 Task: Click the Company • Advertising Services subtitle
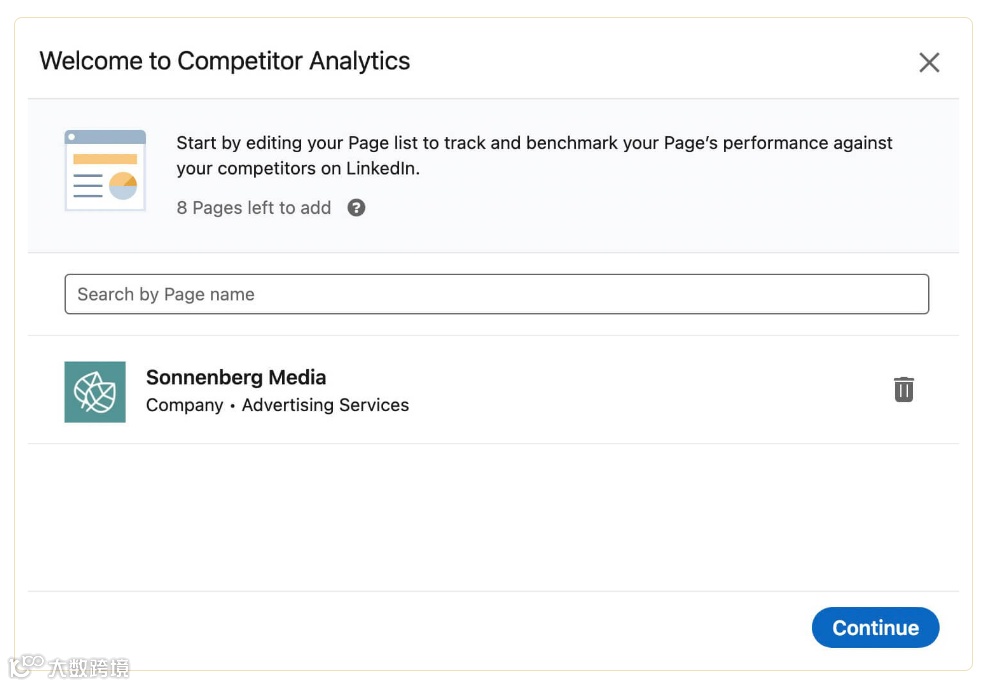pos(277,405)
